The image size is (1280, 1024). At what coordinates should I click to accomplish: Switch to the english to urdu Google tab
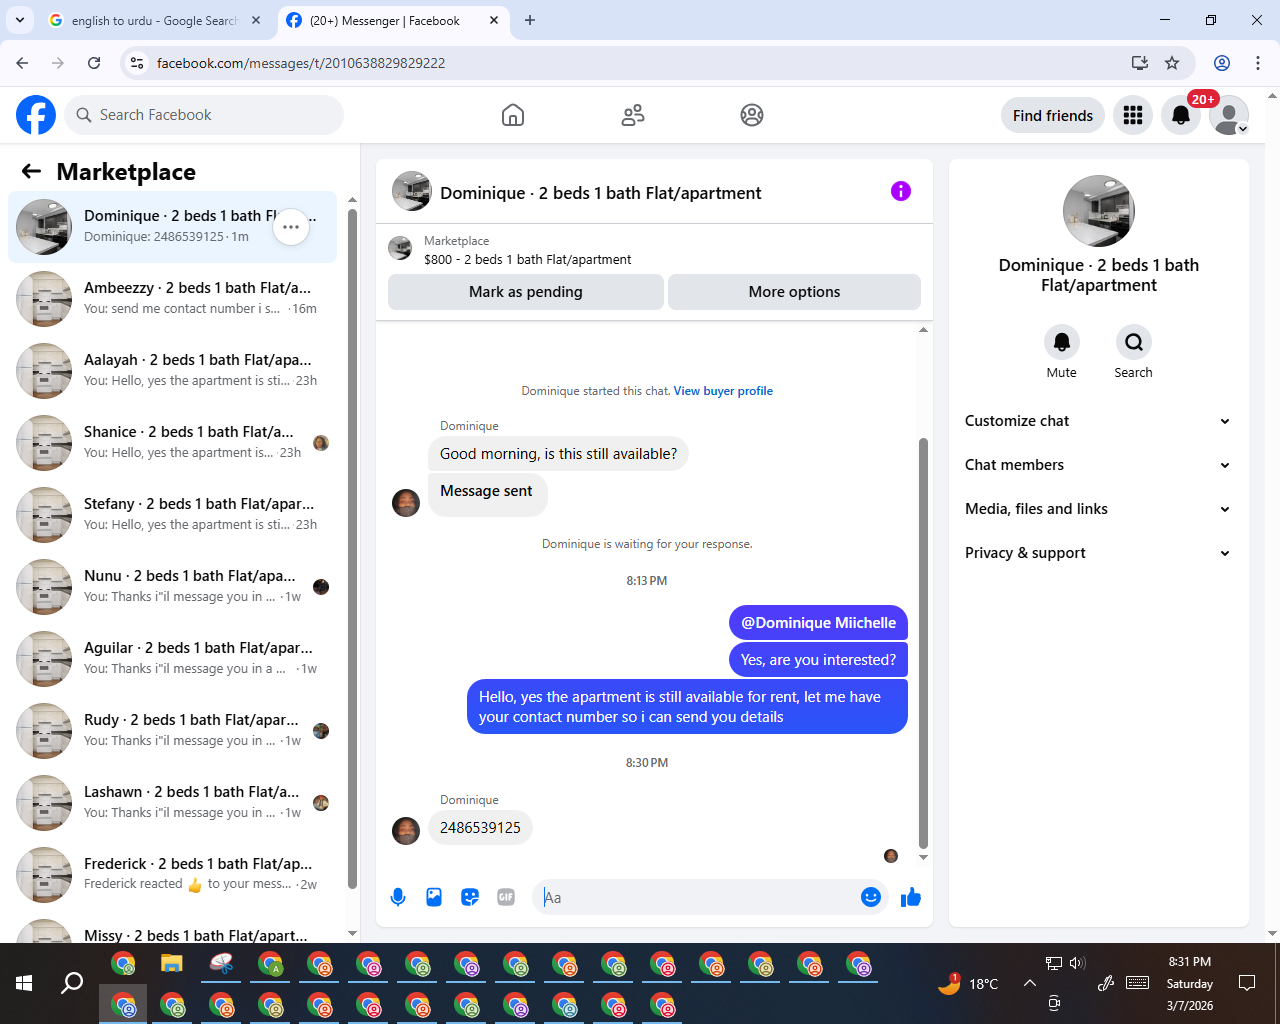click(154, 21)
